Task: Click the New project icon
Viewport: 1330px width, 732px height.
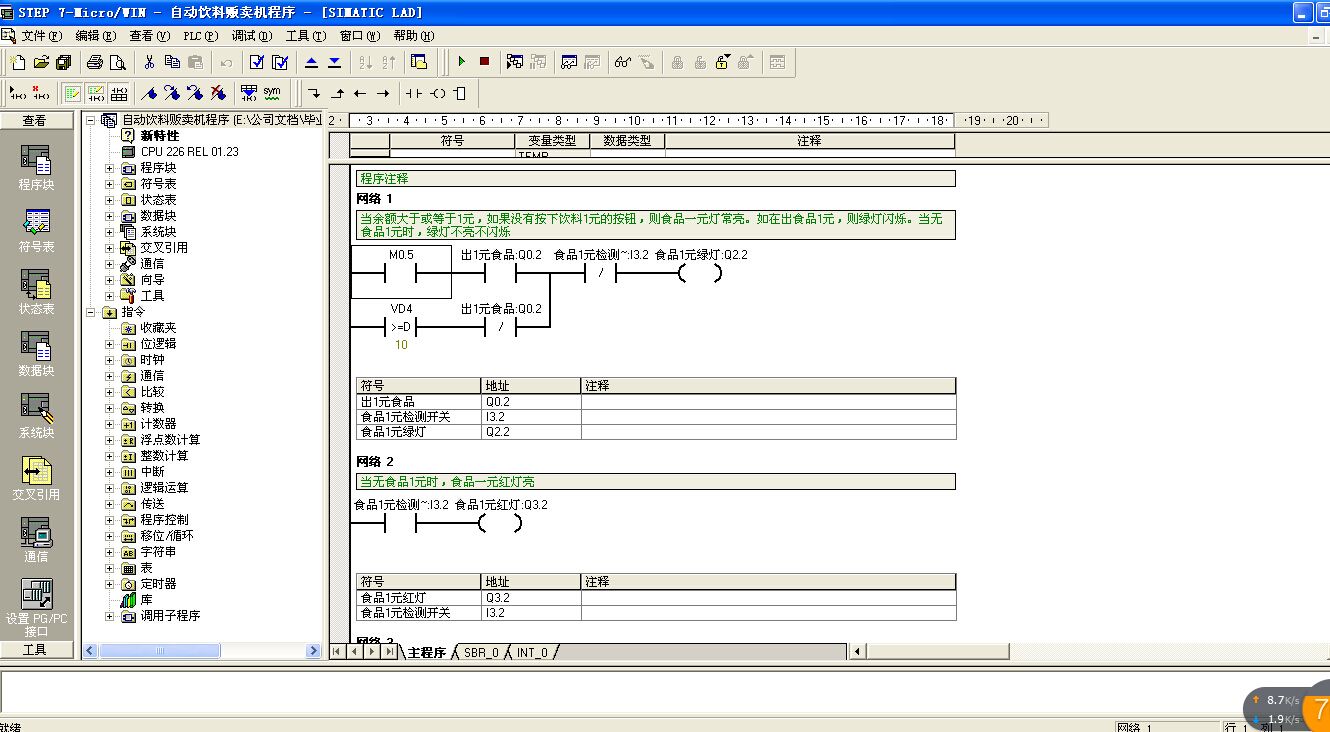Action: [18, 62]
